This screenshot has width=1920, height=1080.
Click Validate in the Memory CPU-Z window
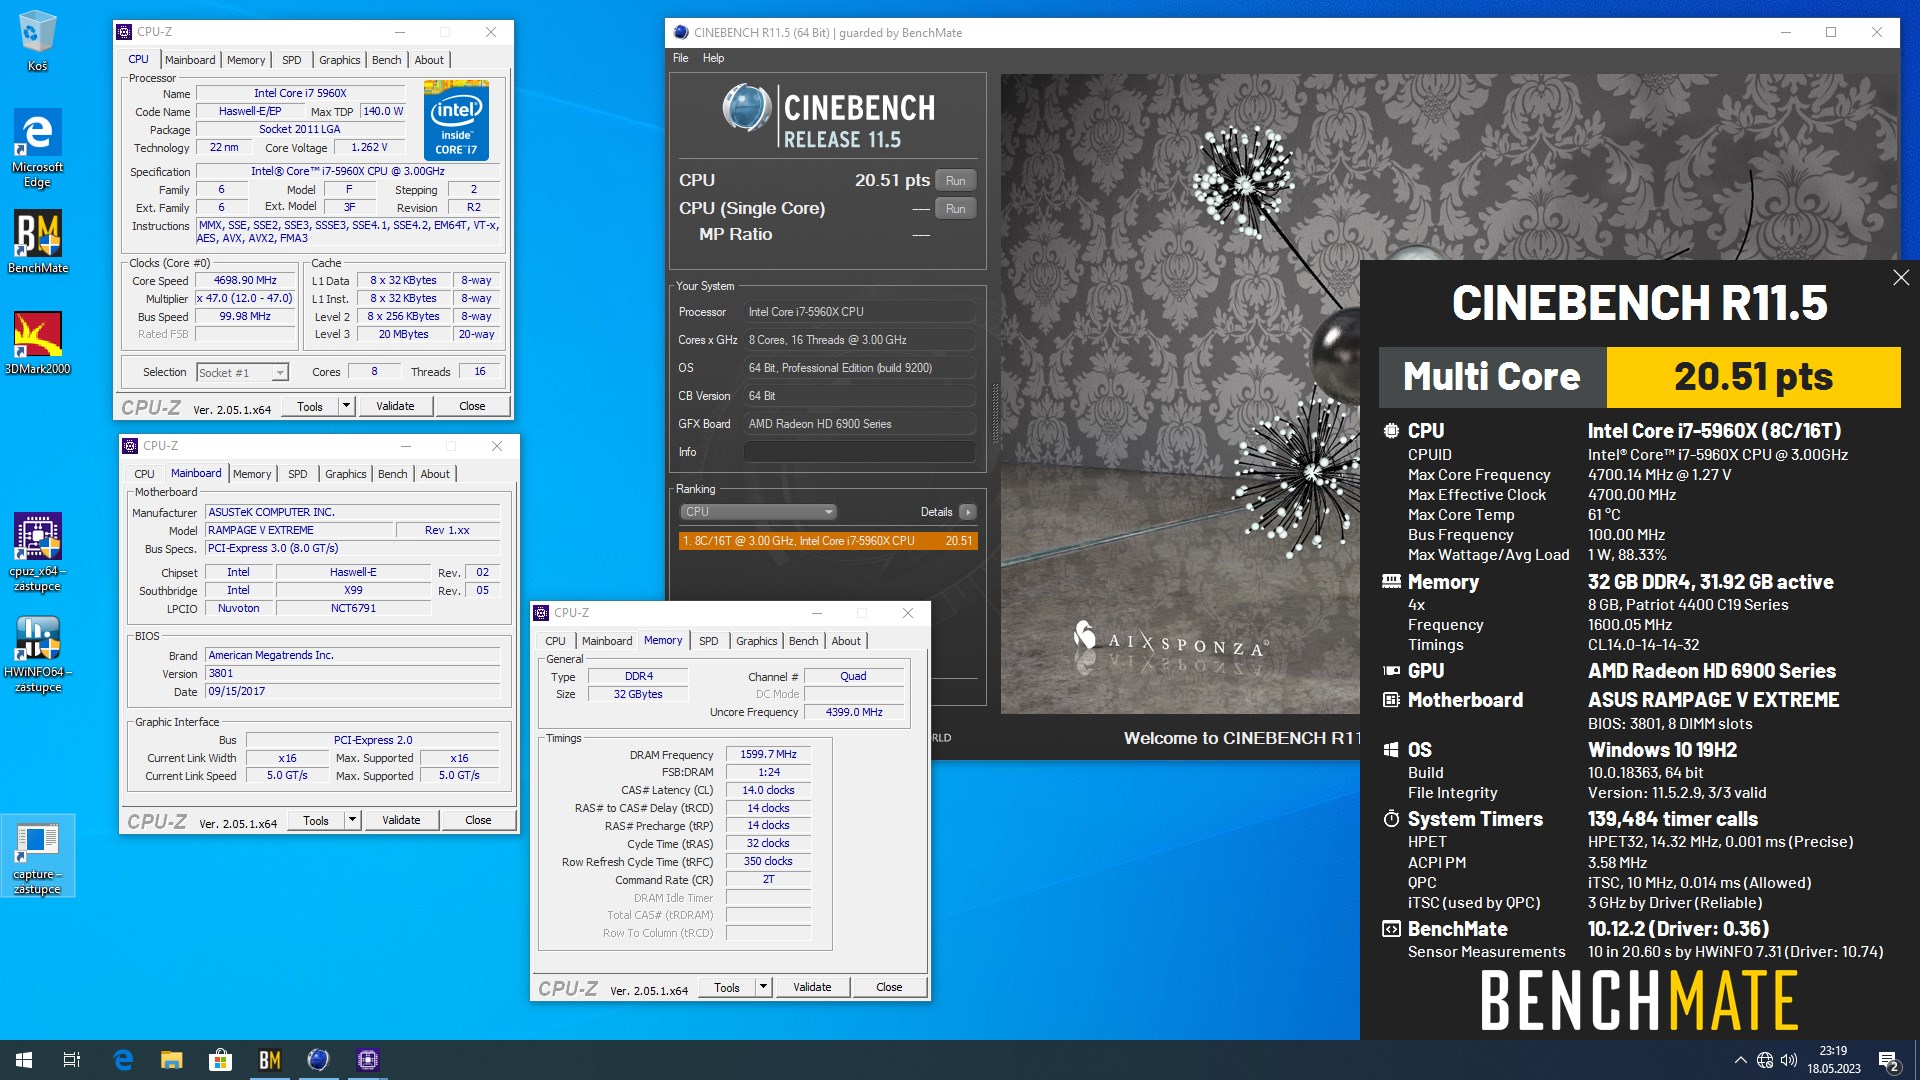pyautogui.click(x=812, y=987)
